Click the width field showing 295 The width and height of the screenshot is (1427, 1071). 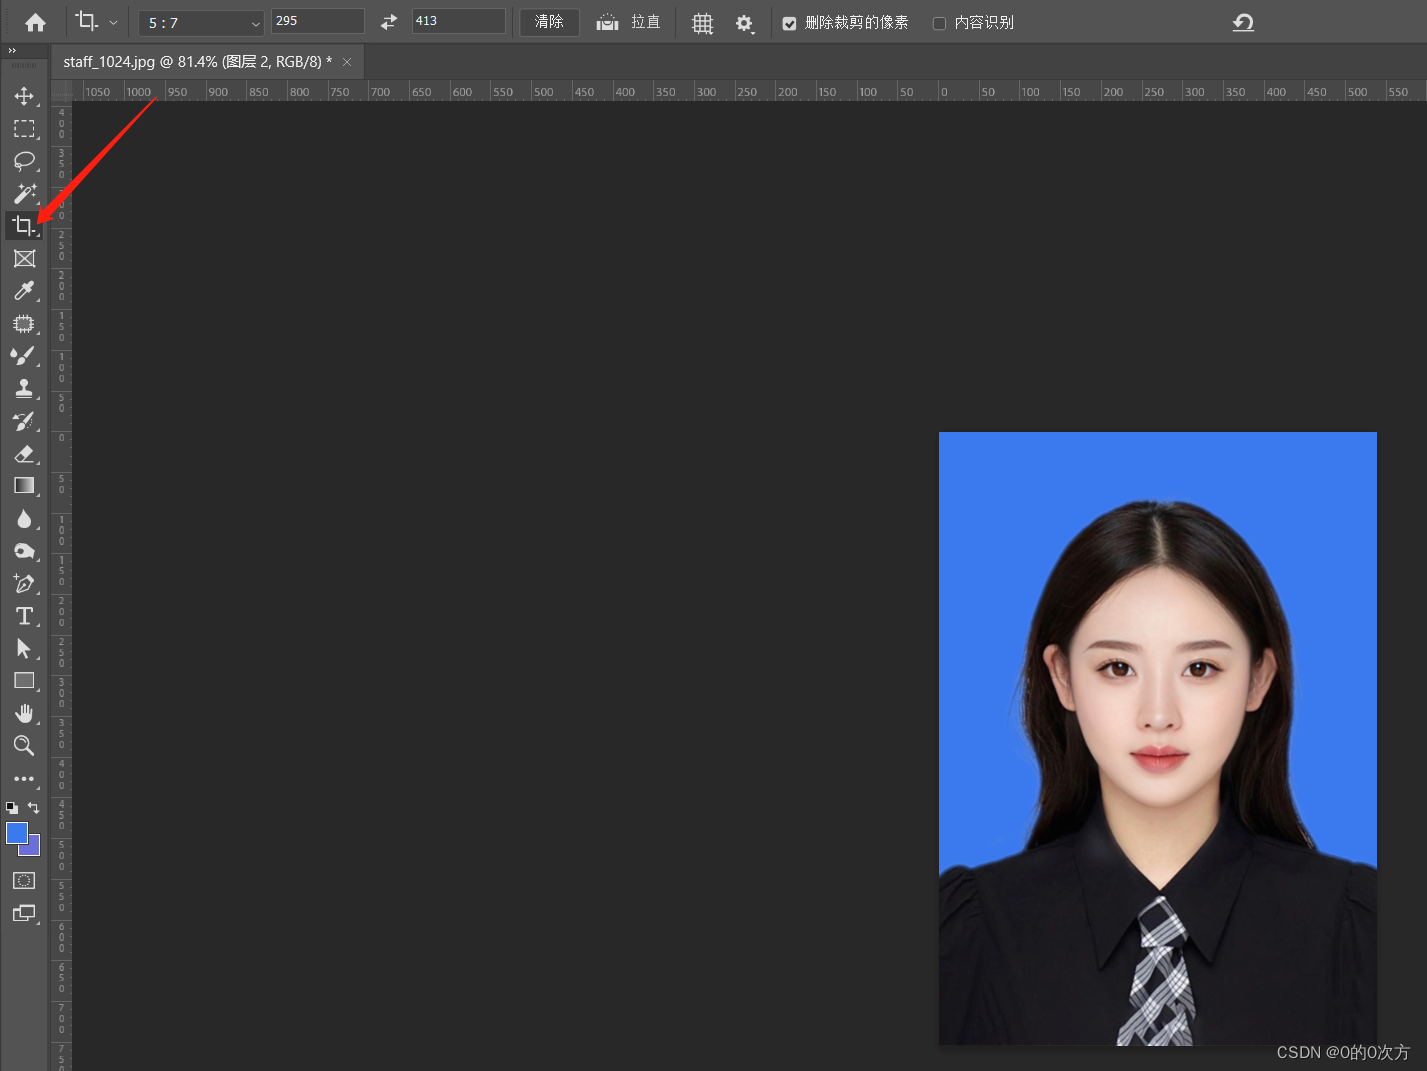coord(318,21)
